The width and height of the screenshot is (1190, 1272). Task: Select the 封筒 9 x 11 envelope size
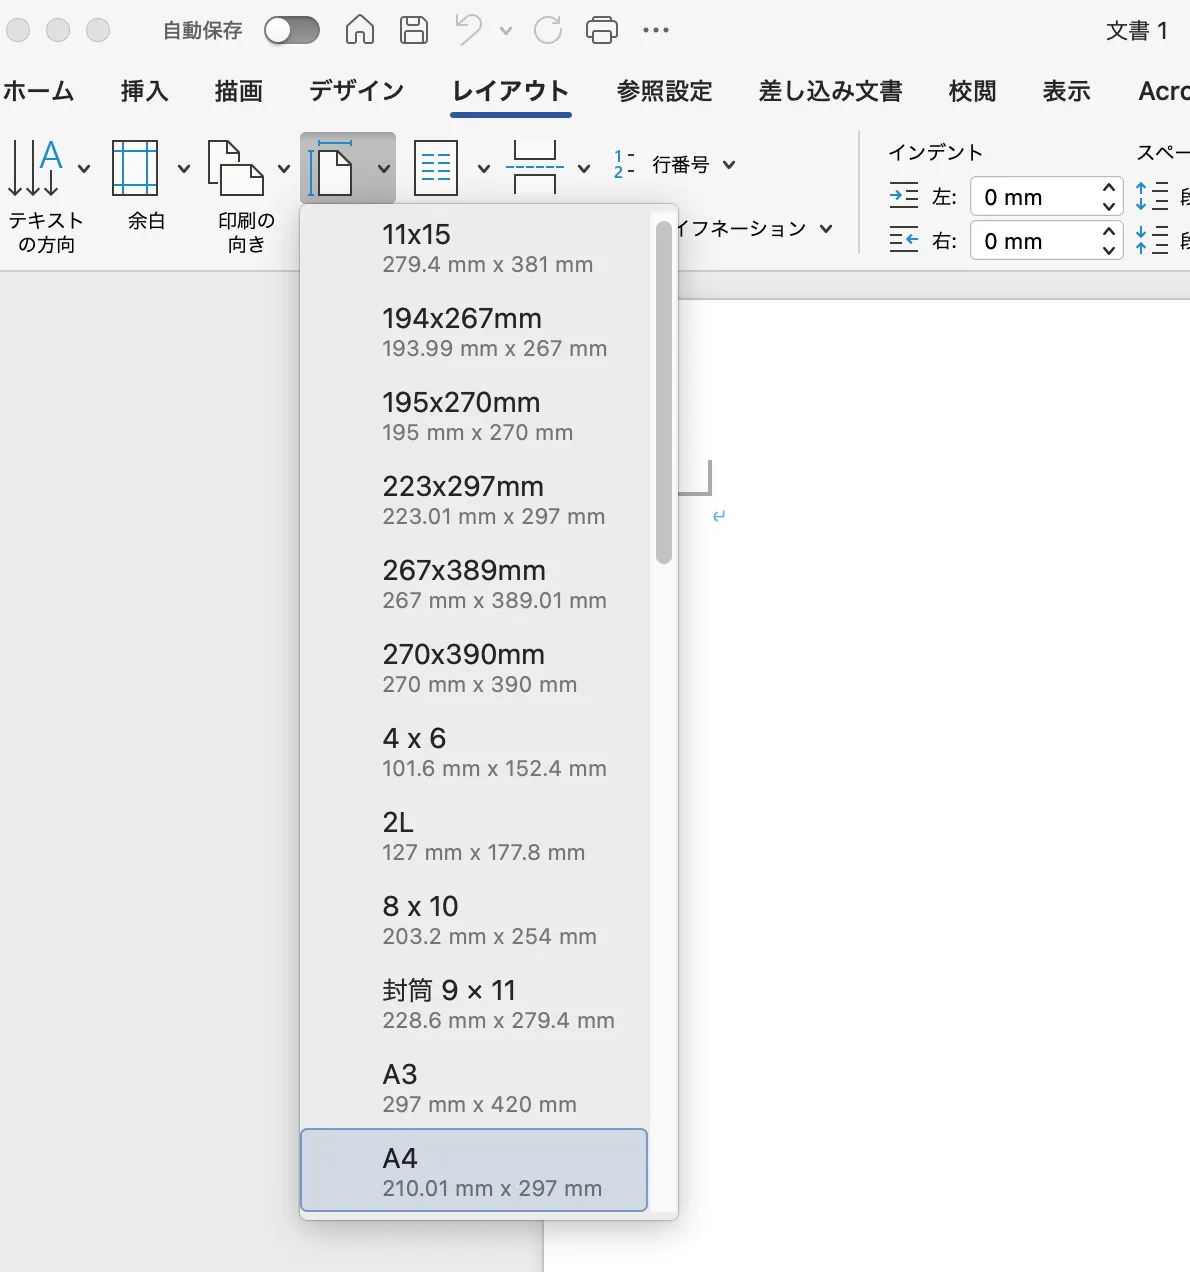(475, 1004)
